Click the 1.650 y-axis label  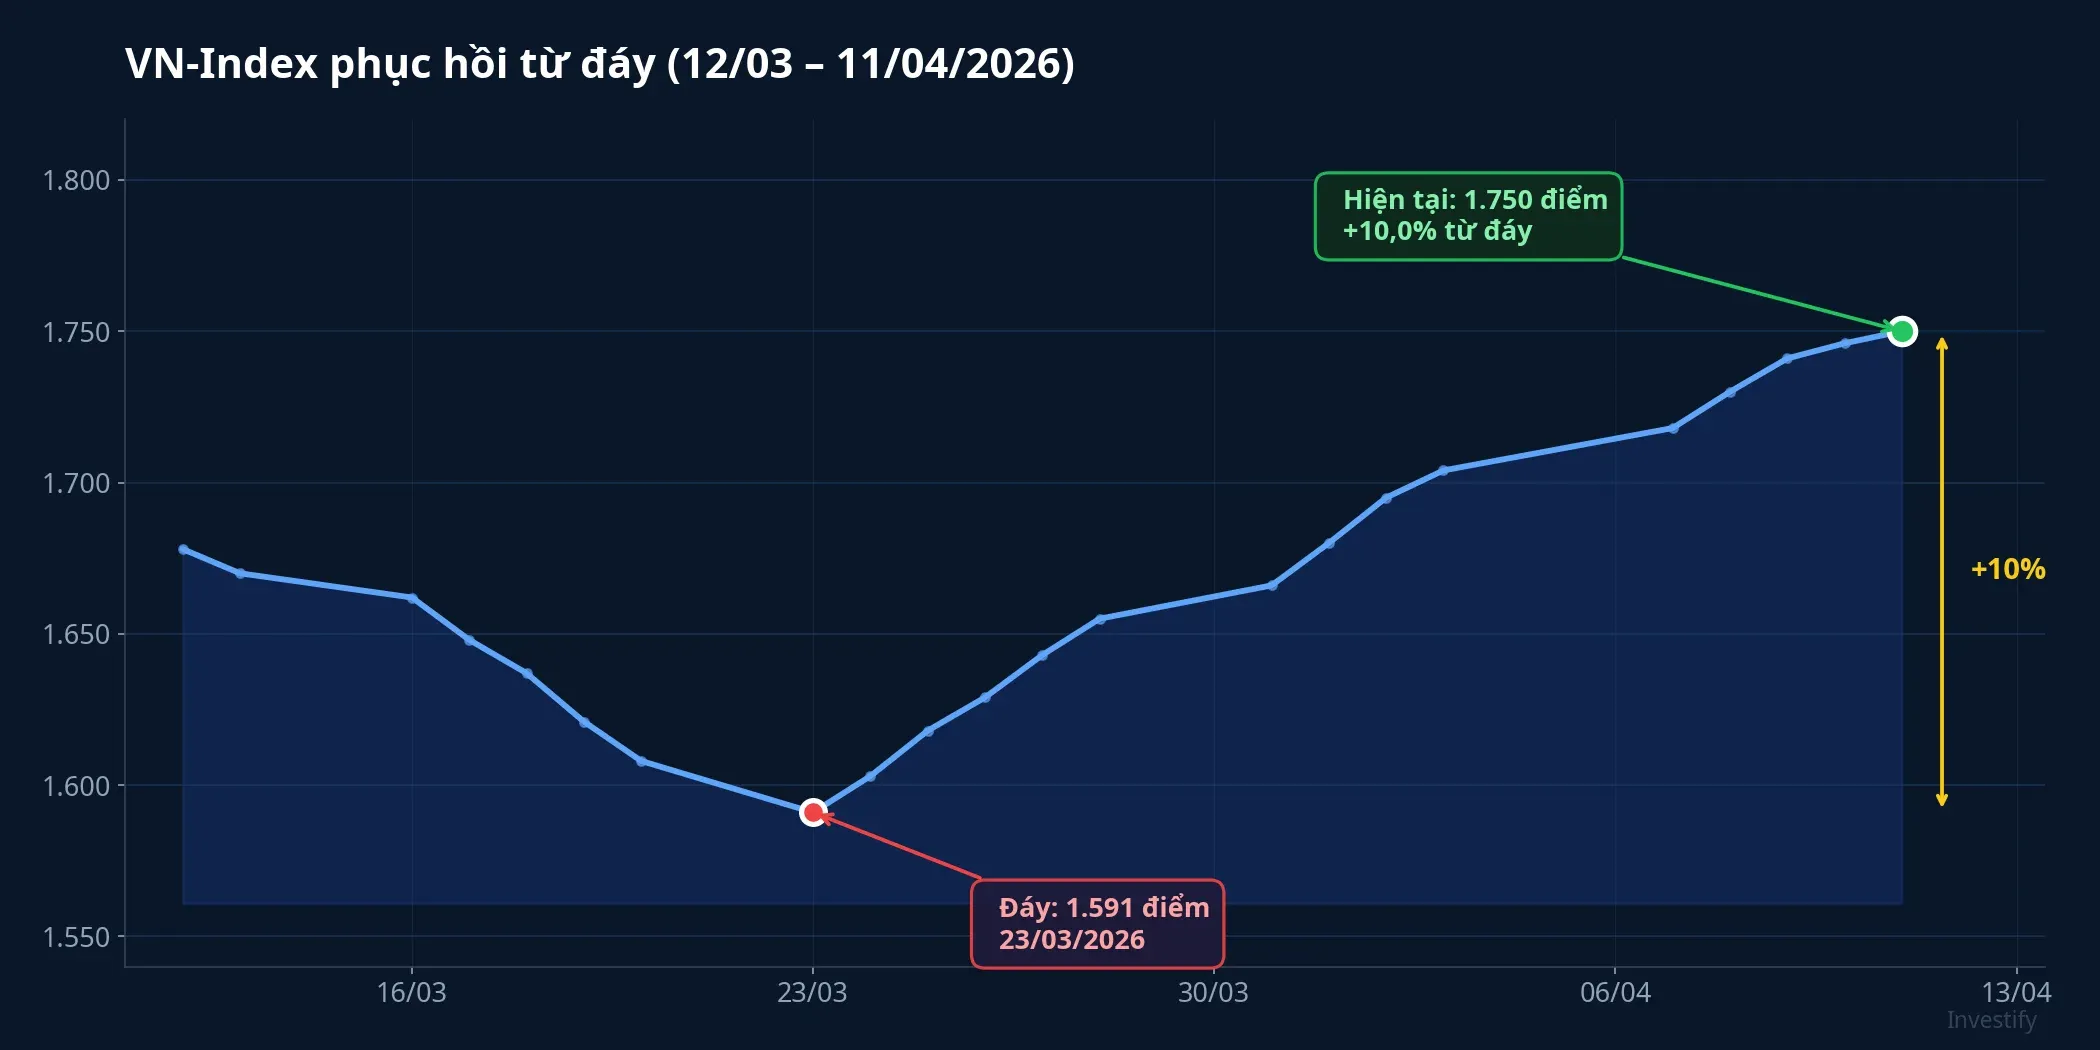(x=76, y=635)
